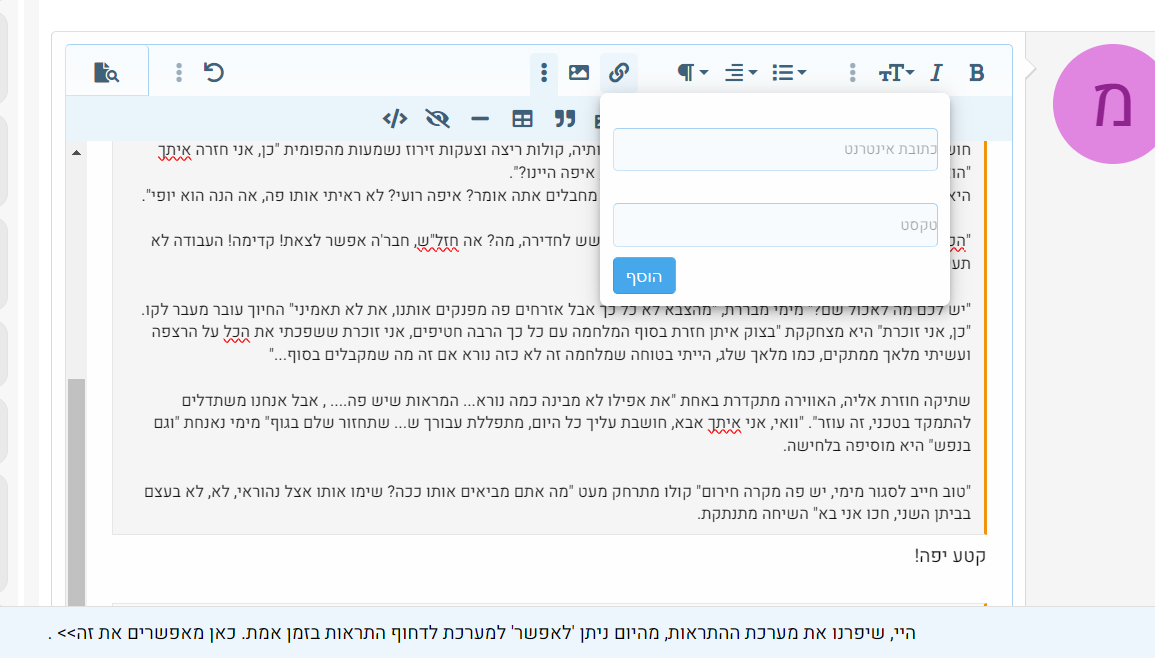1155x658 pixels.
Task: Click the scroll up arrow of the editor
Action: (76, 153)
